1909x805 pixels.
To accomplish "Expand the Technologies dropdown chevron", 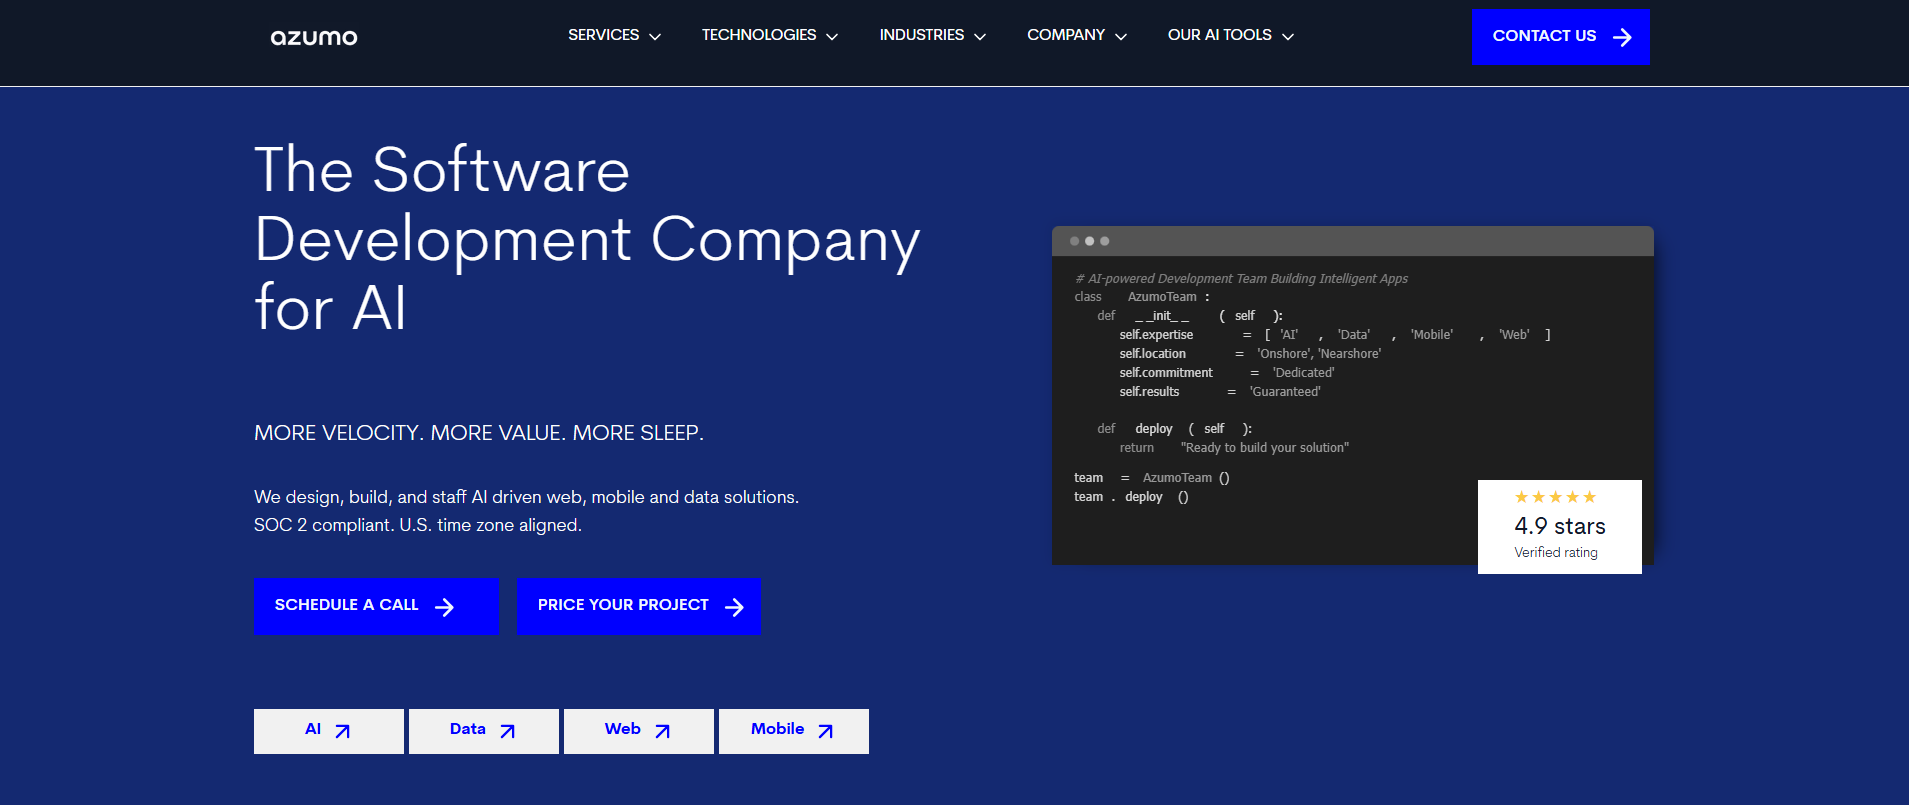I will click(832, 36).
